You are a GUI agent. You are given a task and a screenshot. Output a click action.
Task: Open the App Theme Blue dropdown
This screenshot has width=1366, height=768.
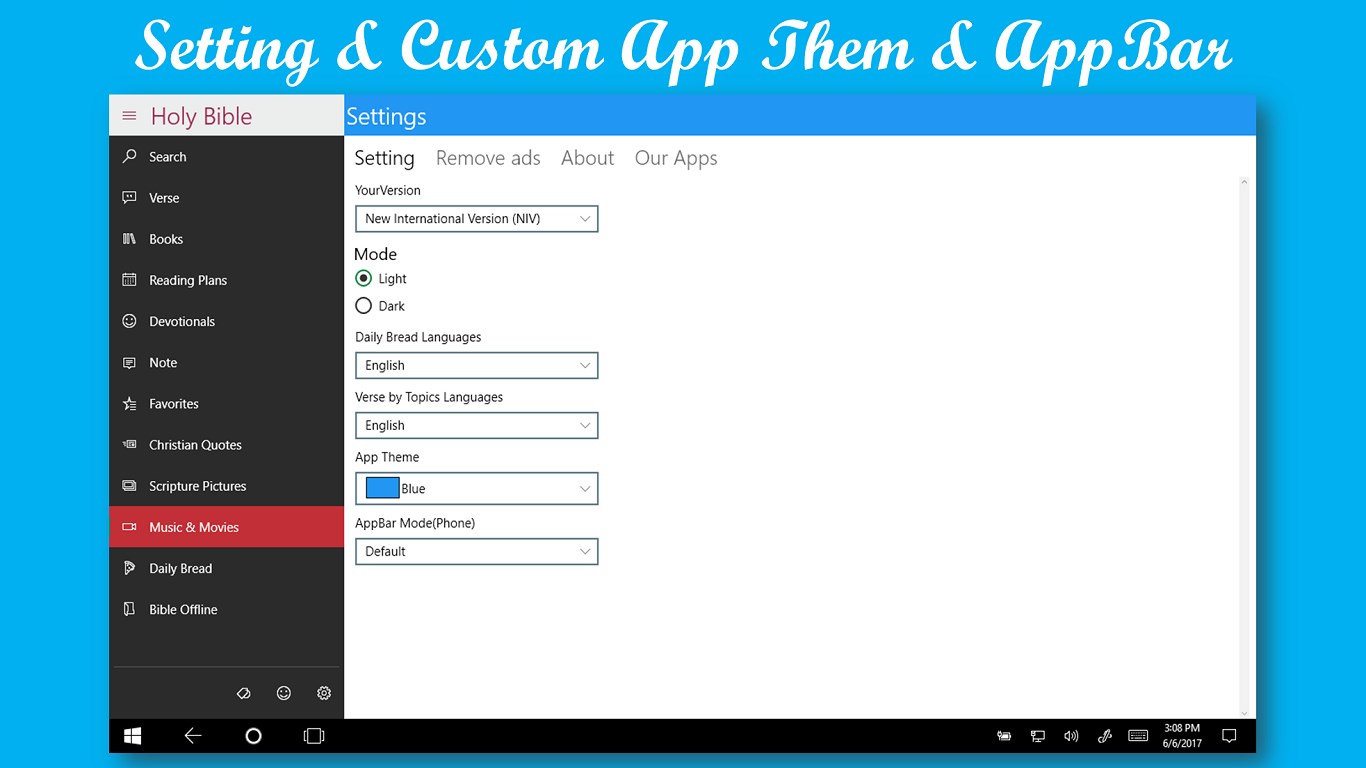[x=477, y=488]
